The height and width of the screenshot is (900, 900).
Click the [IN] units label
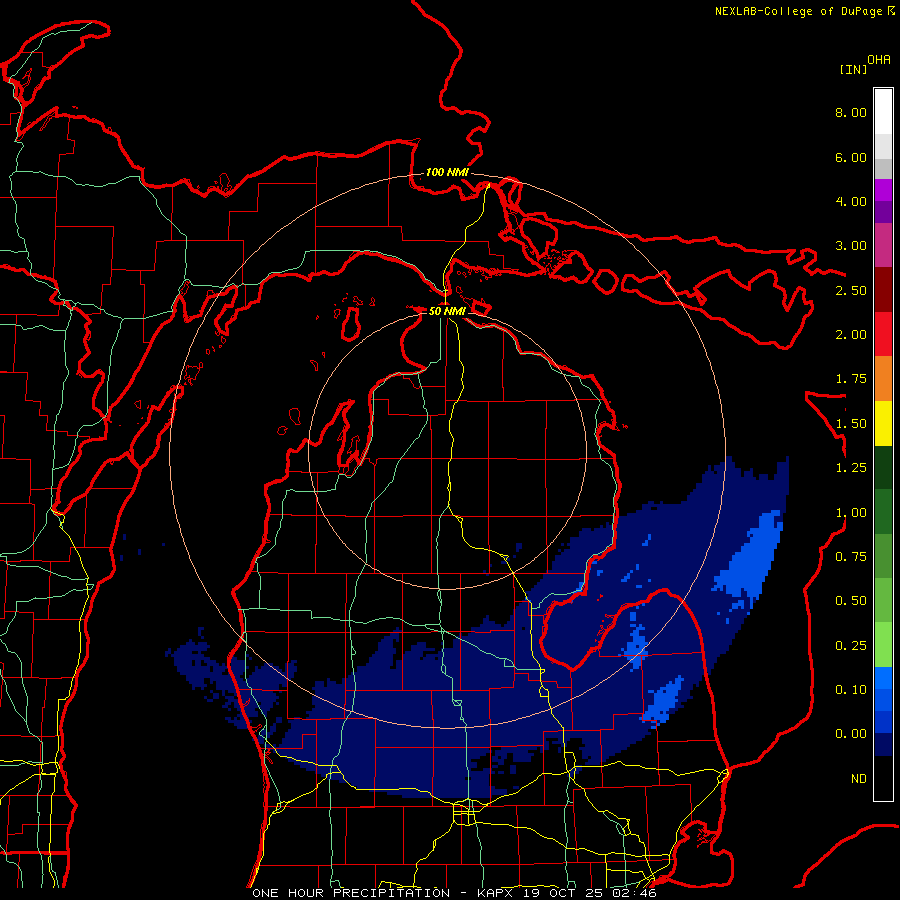pyautogui.click(x=853, y=69)
